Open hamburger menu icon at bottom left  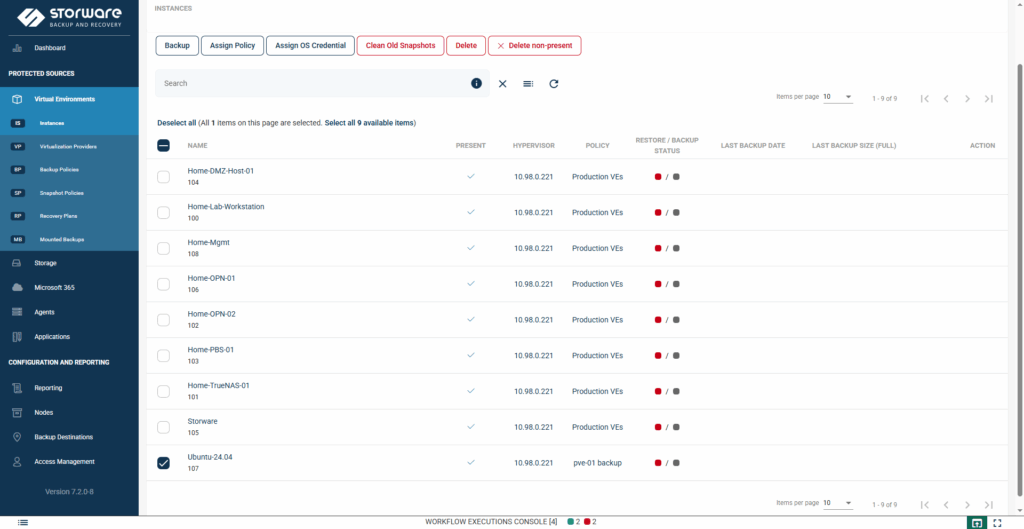pos(23,522)
